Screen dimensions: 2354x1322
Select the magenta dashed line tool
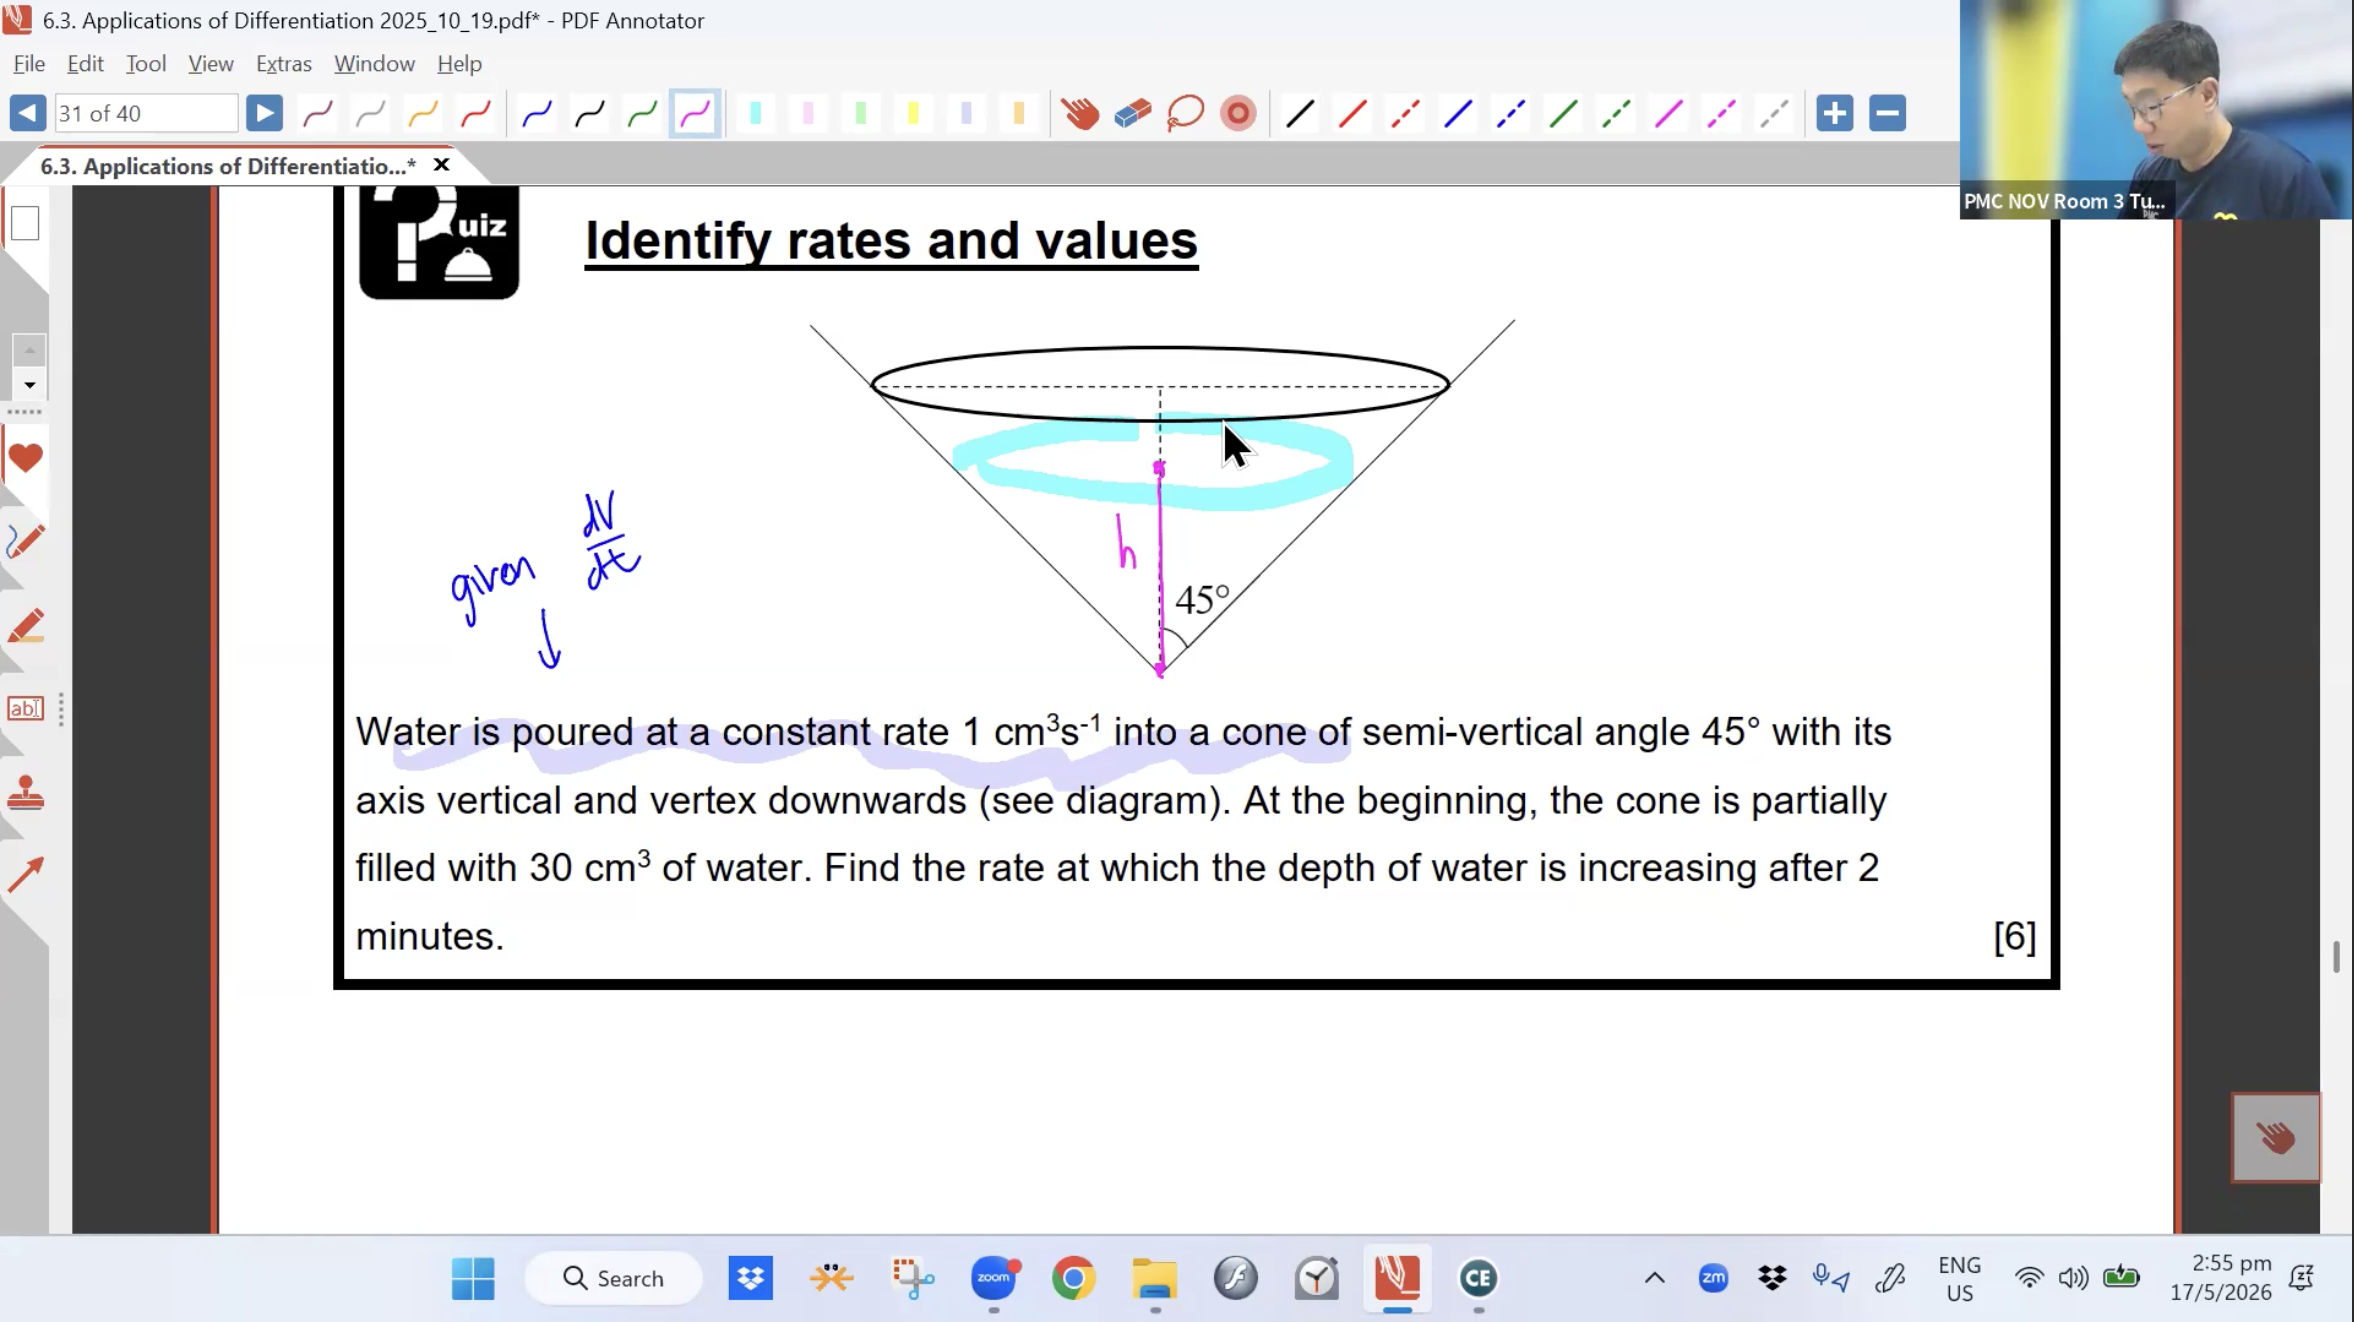tap(1721, 113)
